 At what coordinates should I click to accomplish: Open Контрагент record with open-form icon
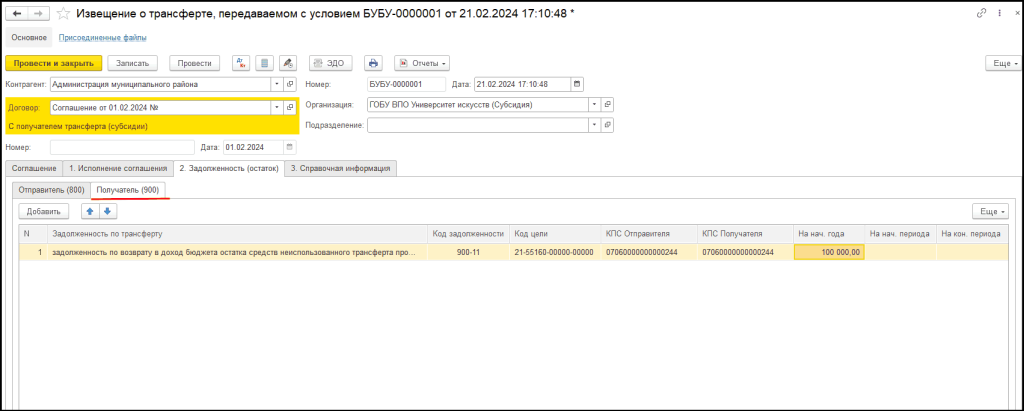290,85
